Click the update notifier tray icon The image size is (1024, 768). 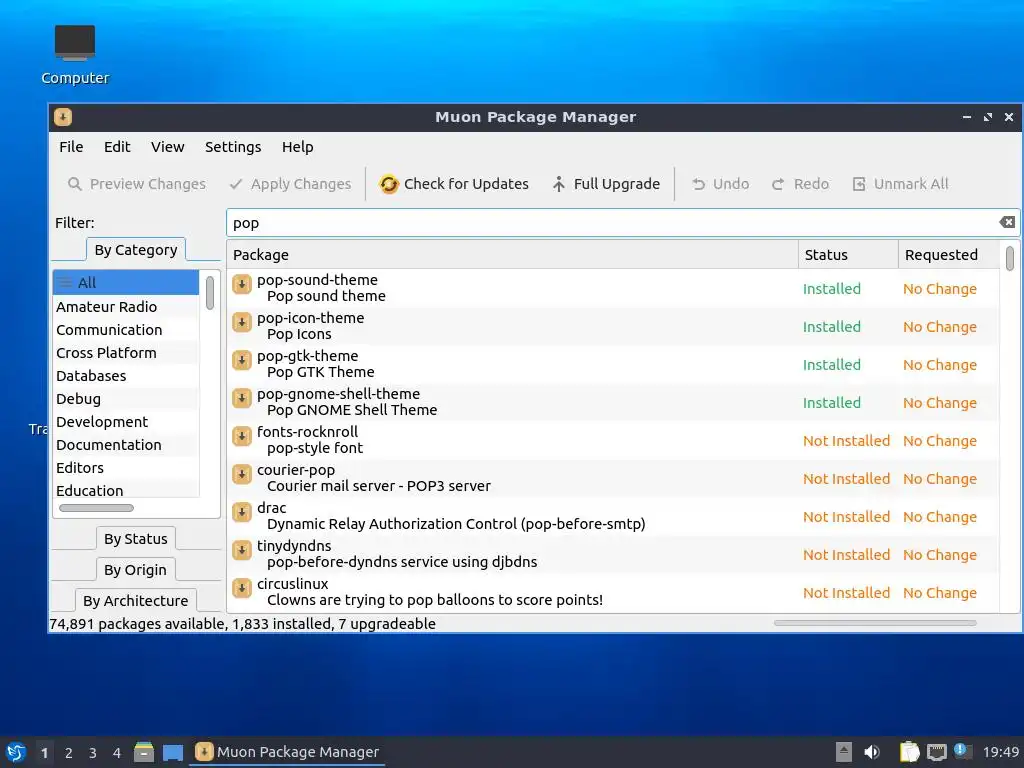coord(963,751)
